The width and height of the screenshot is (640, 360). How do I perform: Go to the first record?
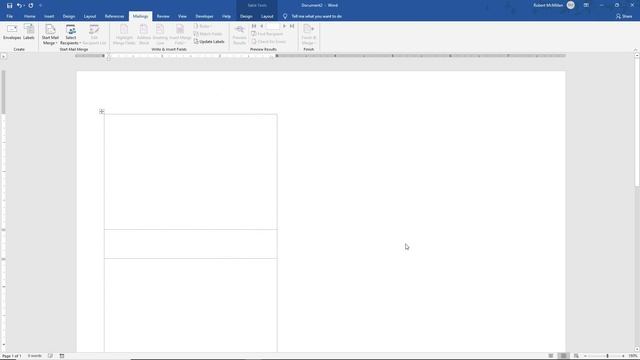[254, 26]
